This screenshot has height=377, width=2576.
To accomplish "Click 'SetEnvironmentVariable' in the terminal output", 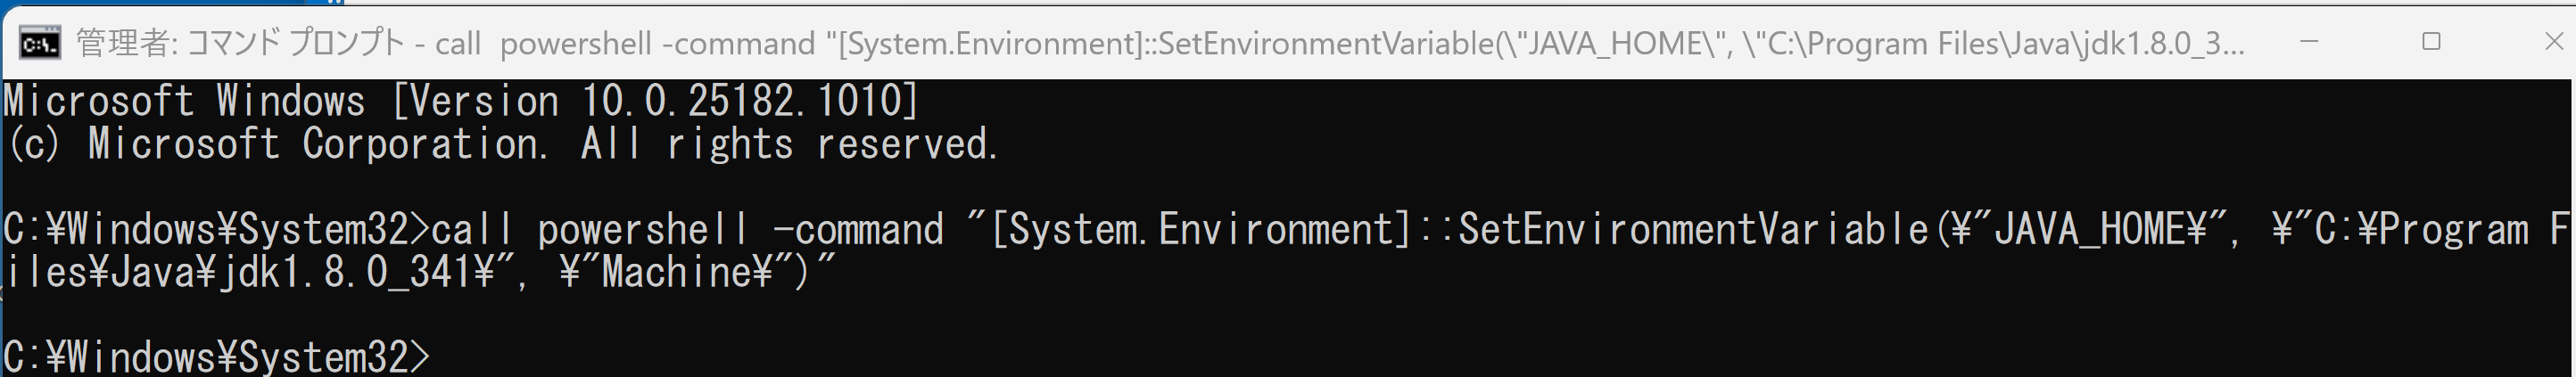I will click(x=1693, y=230).
